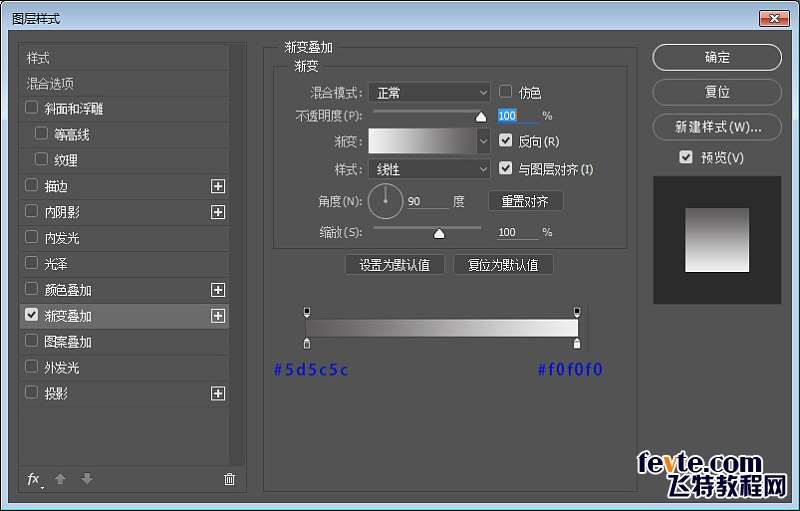Click the 缩放 value field showing 100
Screen dimensions: 800x511
518,232
